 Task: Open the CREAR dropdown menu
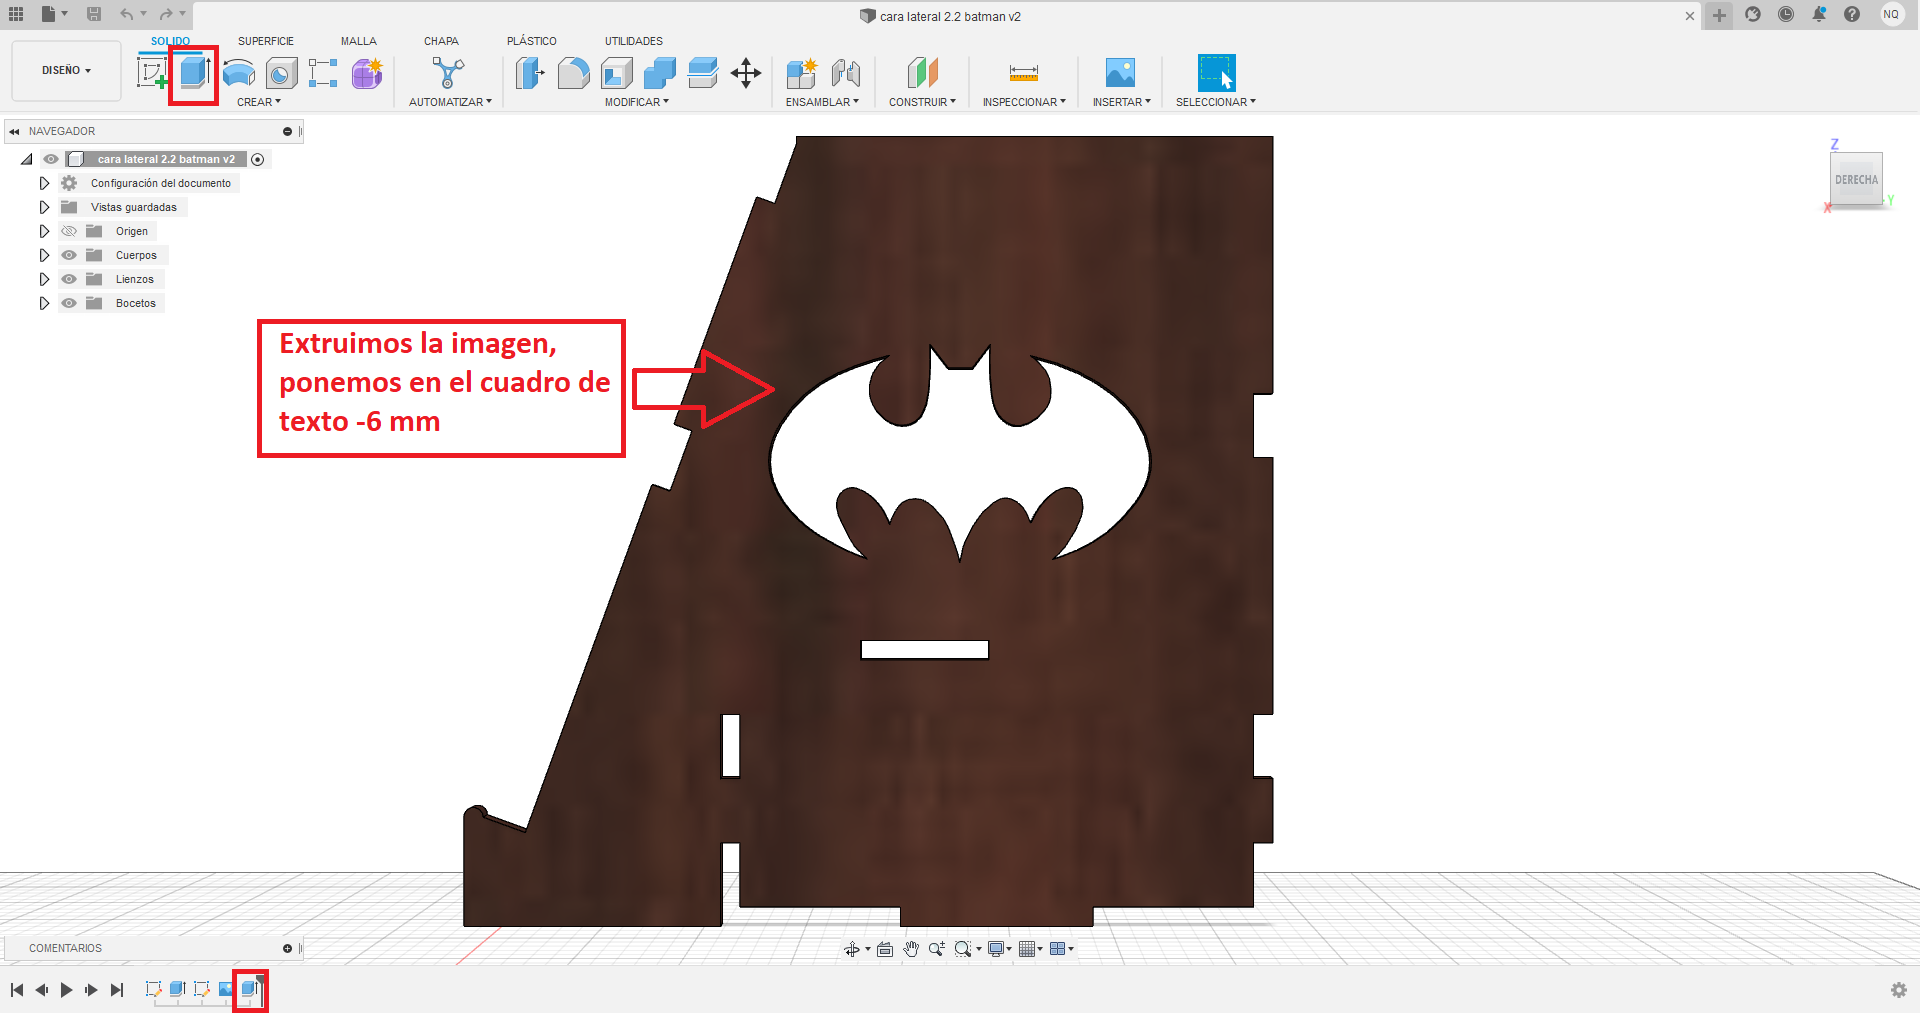[259, 102]
